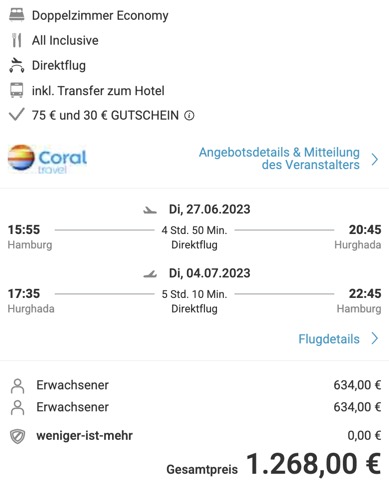Open Angebotsdetails & Mitteilung des Veranstalters link
The width and height of the screenshot is (389, 487).
click(279, 158)
